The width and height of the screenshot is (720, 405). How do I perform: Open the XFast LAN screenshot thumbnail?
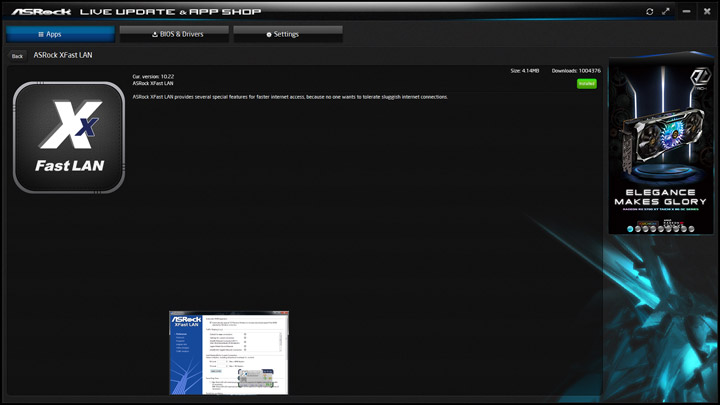pyautogui.click(x=229, y=353)
